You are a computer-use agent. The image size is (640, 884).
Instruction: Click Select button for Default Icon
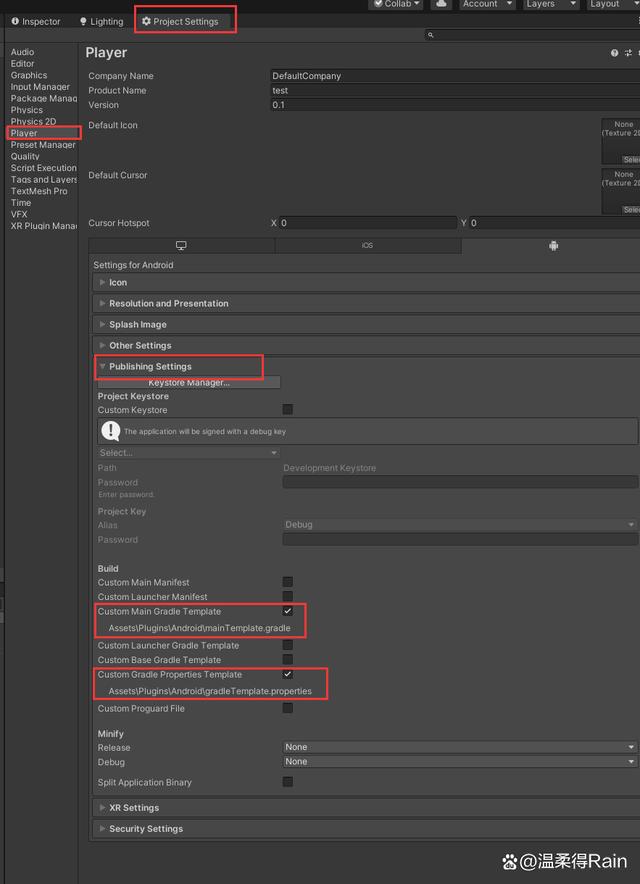pos(631,160)
